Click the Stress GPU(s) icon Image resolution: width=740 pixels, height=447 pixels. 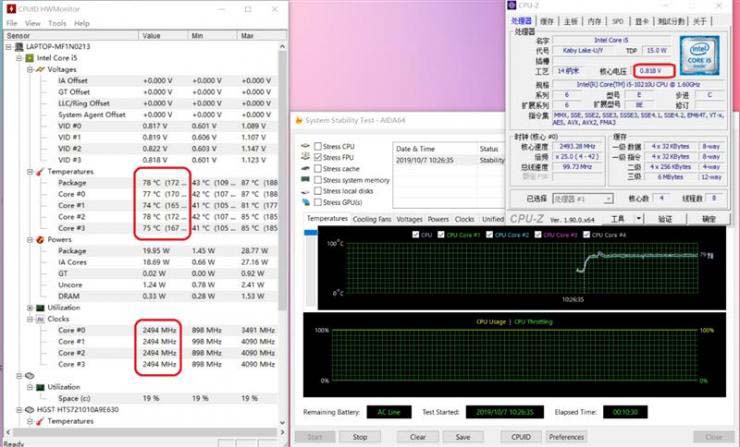coord(306,202)
